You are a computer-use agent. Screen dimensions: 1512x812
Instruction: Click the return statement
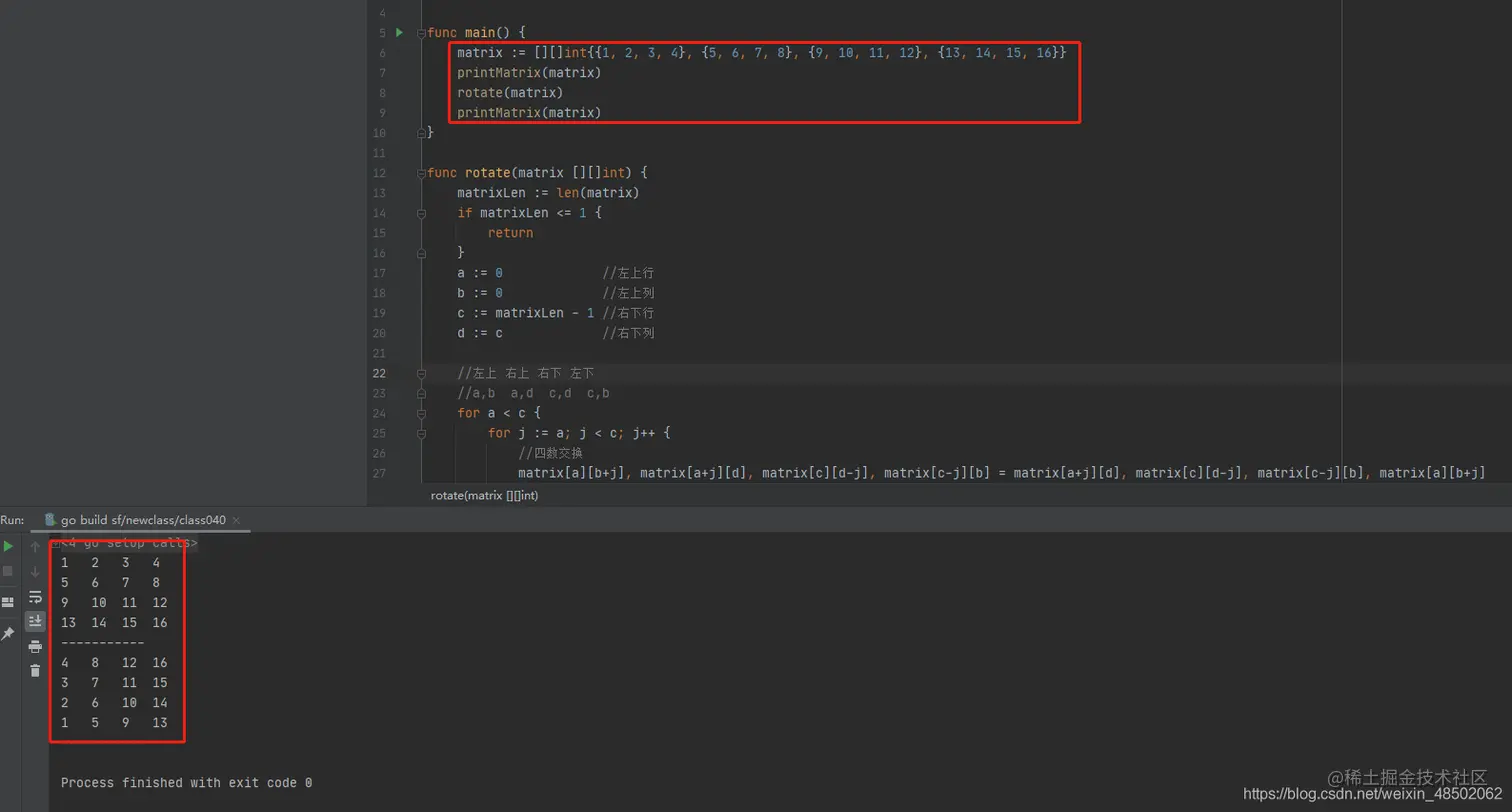[510, 233]
